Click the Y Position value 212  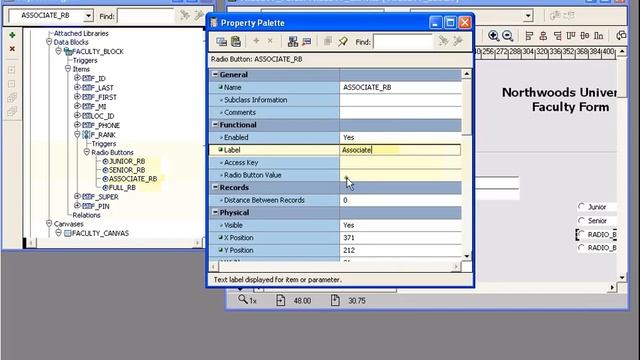tap(400, 250)
